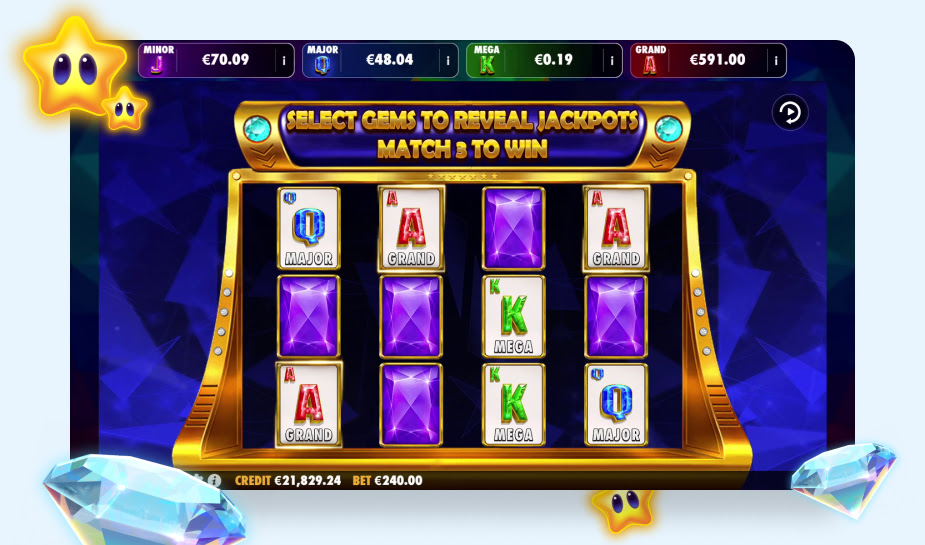Click the revealed Major Q card at top left
Viewport: 925px width, 545px height.
[x=309, y=228]
